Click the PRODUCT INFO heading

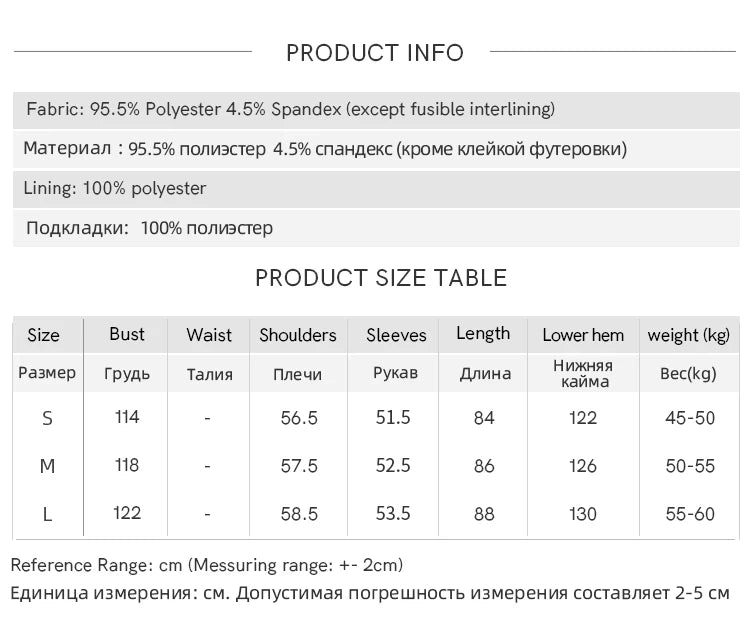(375, 53)
